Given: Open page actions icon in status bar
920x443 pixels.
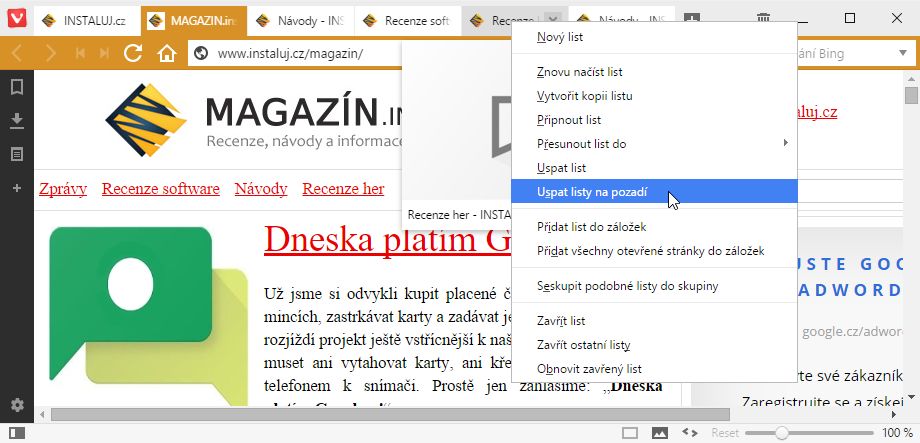Looking at the screenshot, I should click(690, 433).
